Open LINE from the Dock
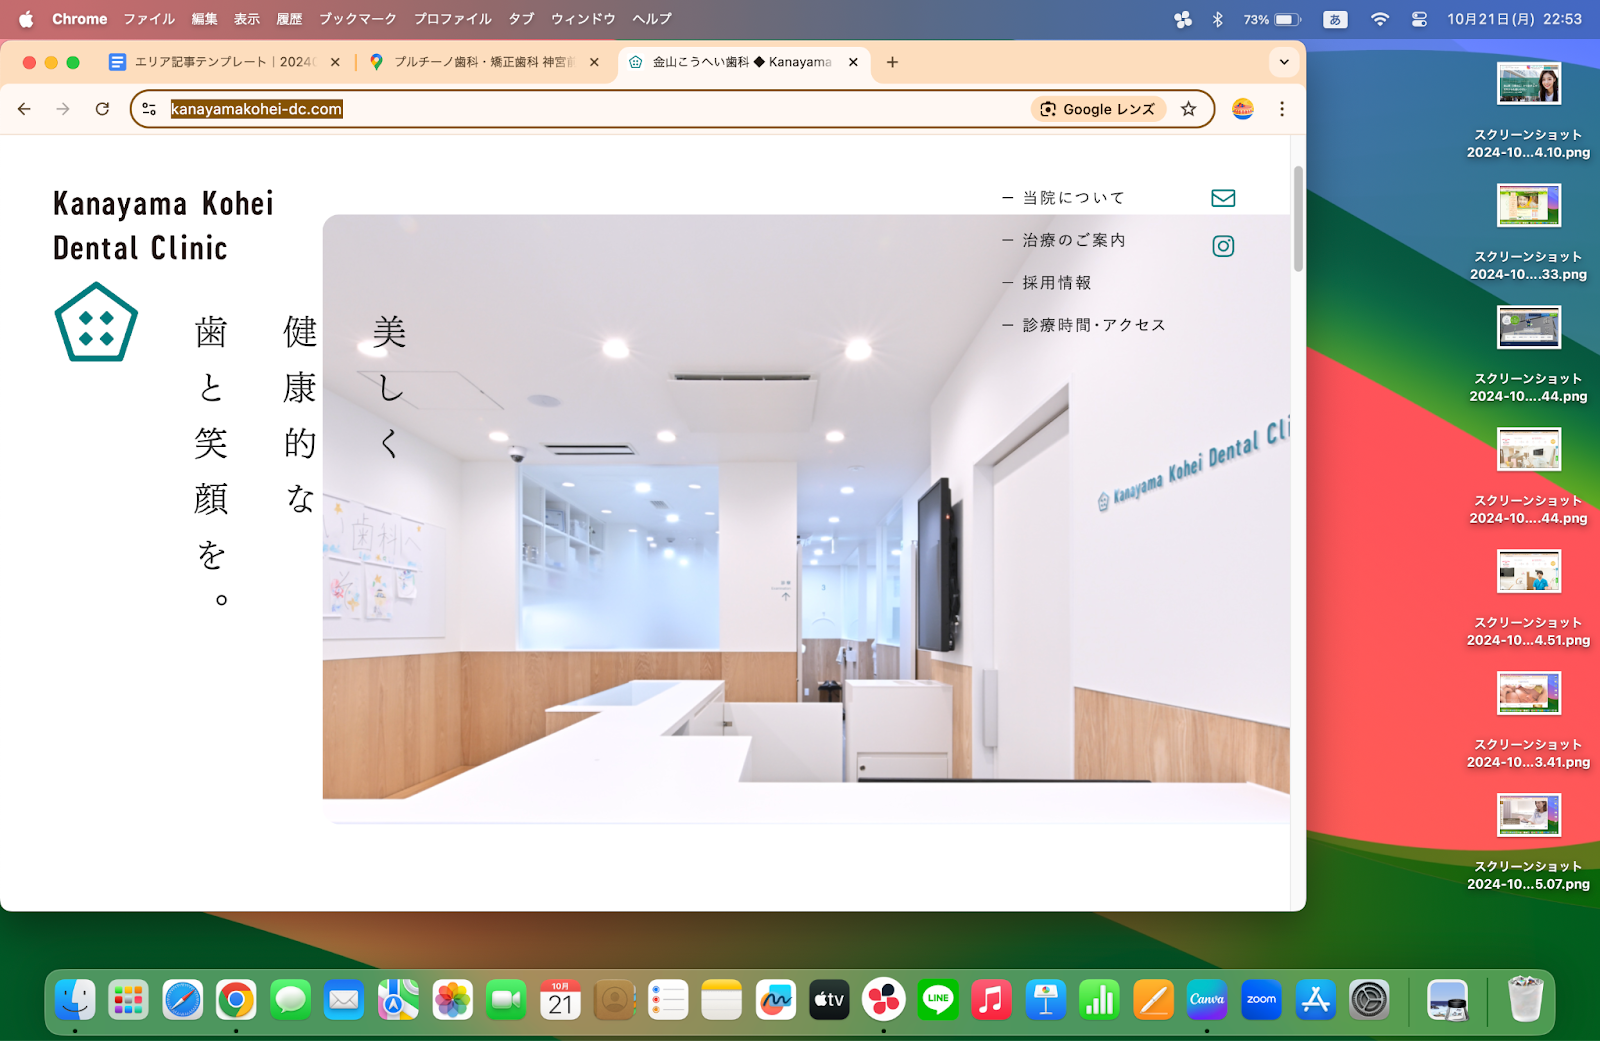The width and height of the screenshot is (1600, 1041). [x=938, y=999]
